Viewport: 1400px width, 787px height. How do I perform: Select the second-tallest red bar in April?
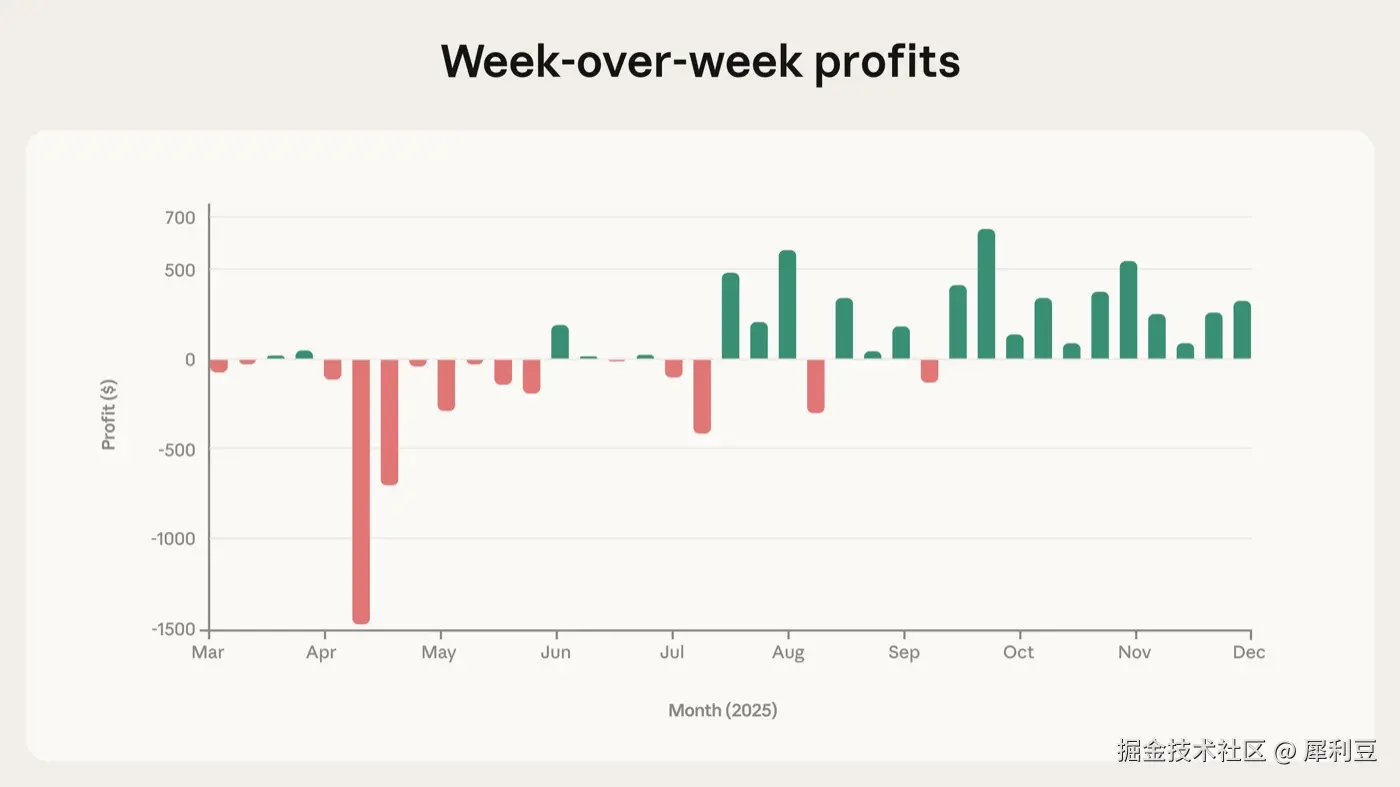(389, 422)
